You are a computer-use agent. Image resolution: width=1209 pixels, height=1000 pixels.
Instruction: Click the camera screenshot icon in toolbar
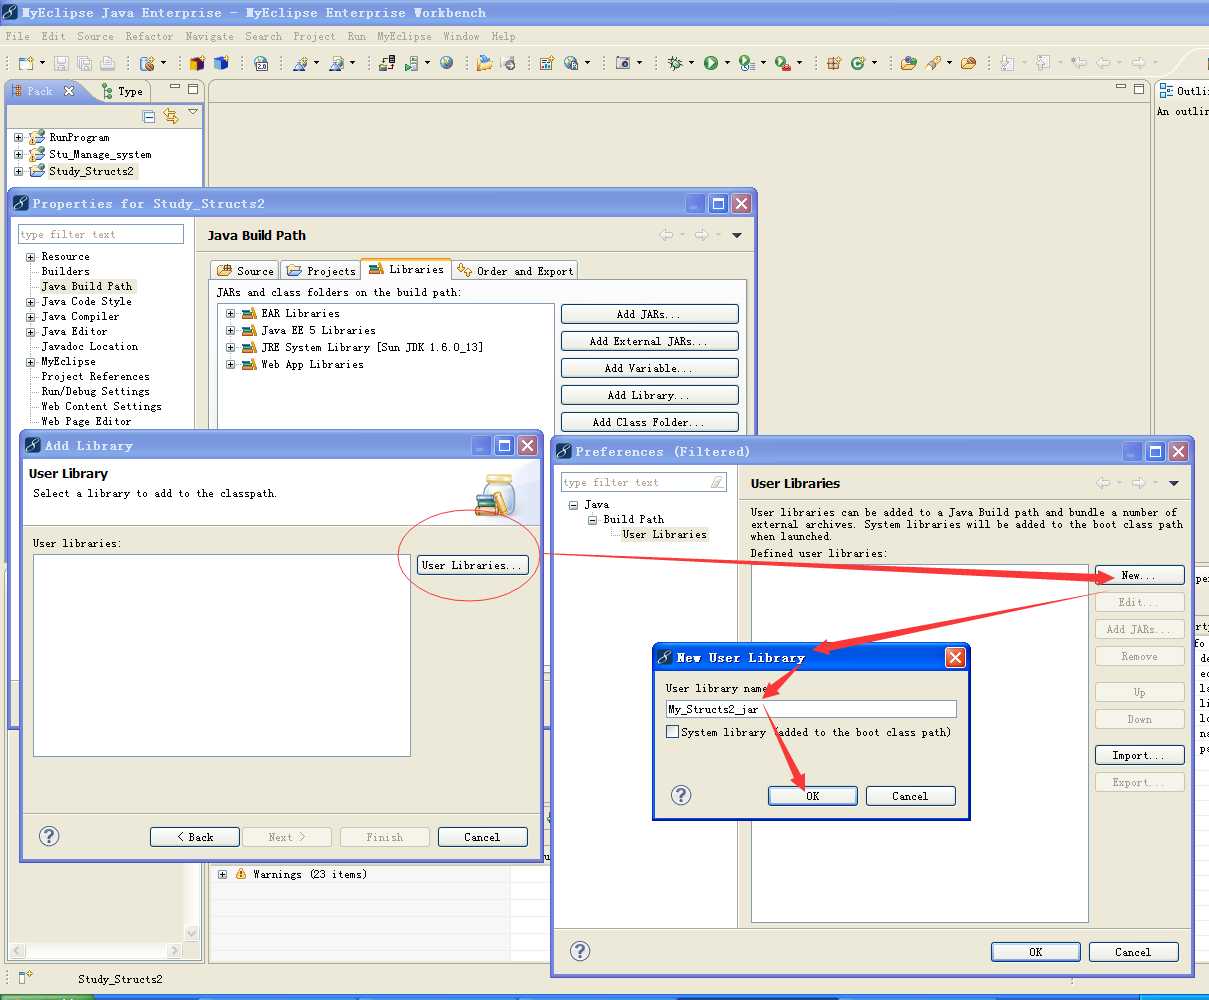click(624, 63)
